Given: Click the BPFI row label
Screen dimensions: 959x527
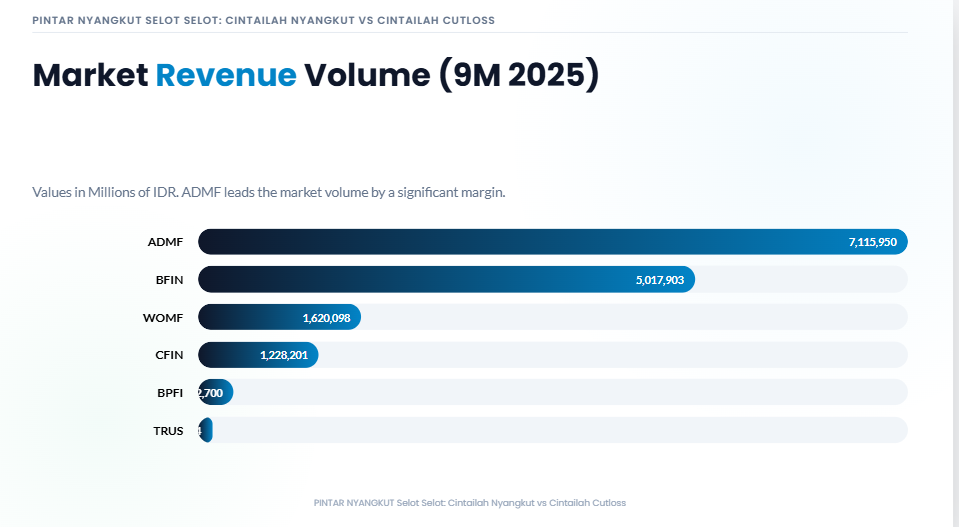Looking at the screenshot, I should (170, 393).
